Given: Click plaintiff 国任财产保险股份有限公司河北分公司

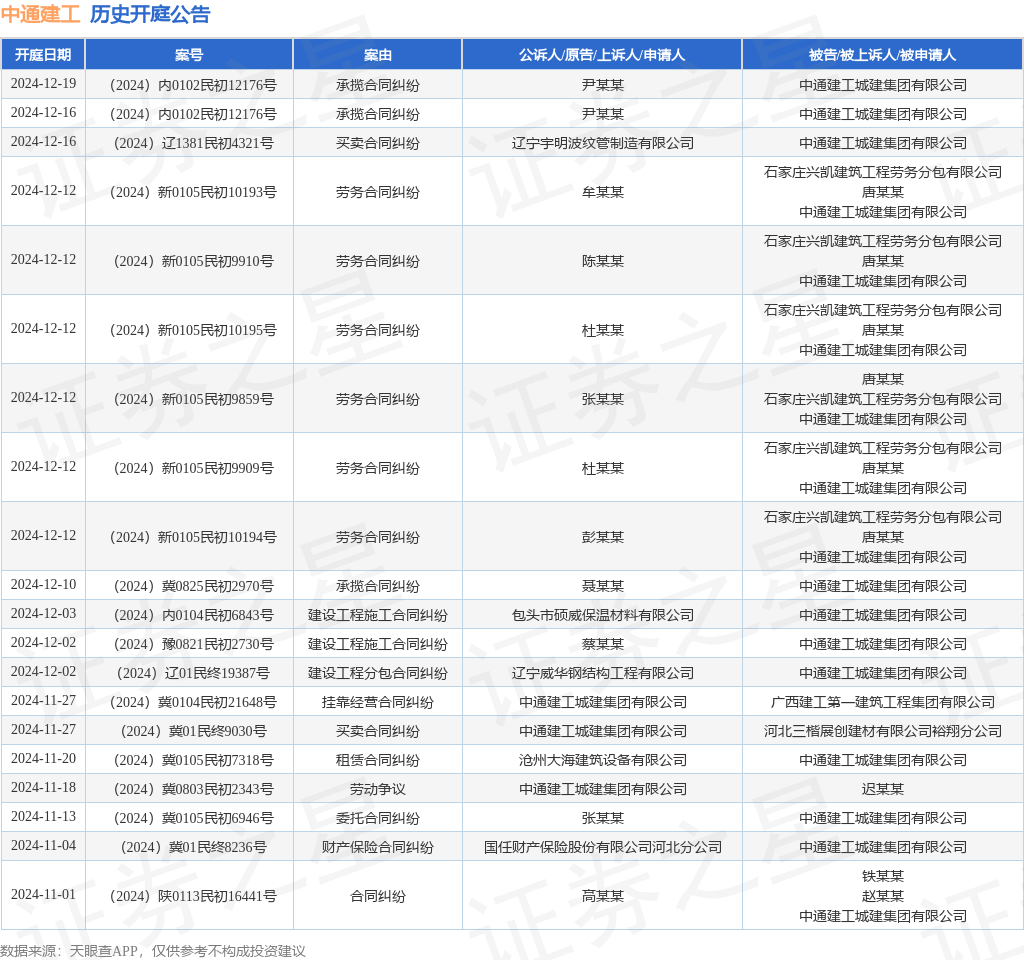Looking at the screenshot, I should coord(602,848).
